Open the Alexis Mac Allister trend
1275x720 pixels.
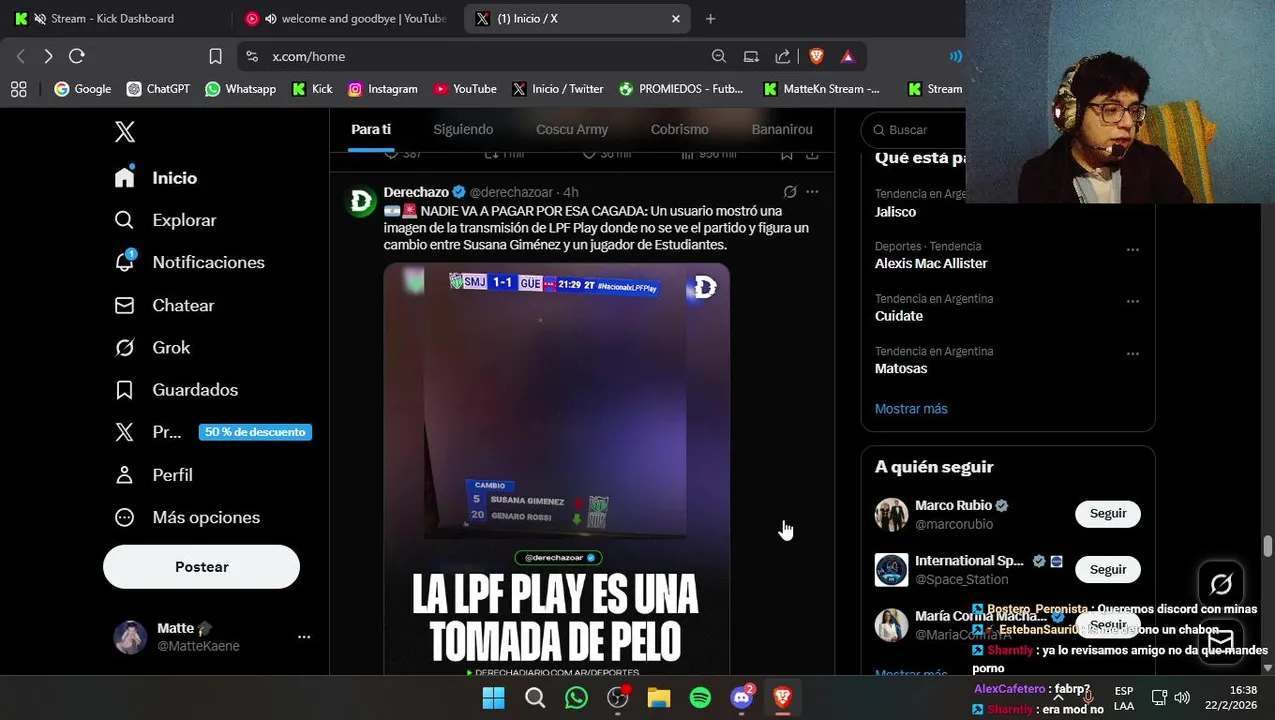pyautogui.click(x=931, y=263)
